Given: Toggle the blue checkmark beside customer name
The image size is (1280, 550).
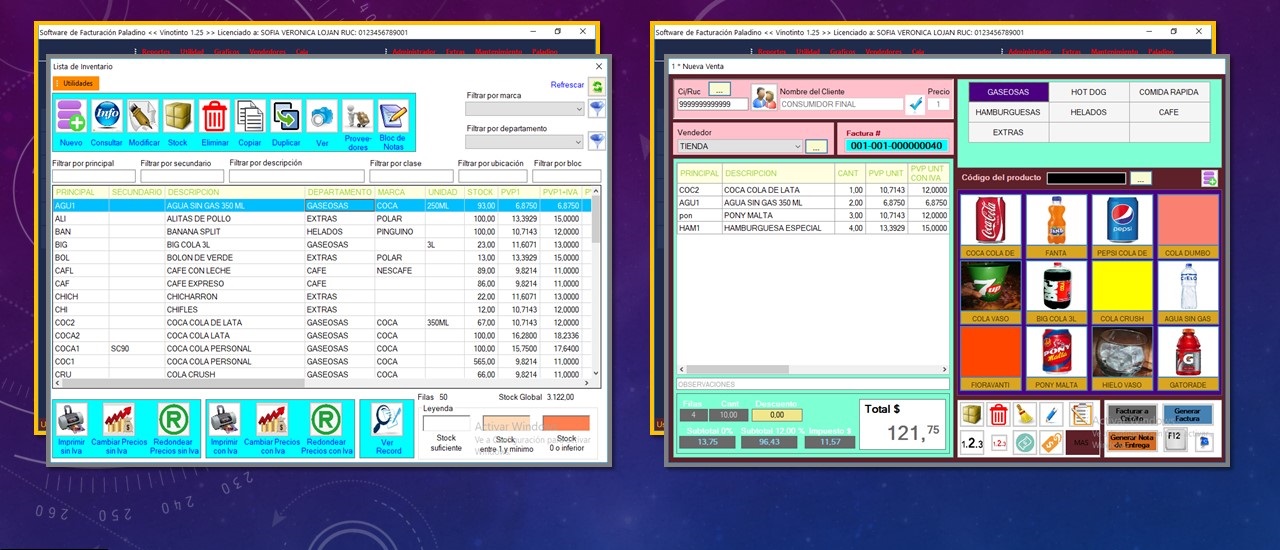Looking at the screenshot, I should pos(914,104).
